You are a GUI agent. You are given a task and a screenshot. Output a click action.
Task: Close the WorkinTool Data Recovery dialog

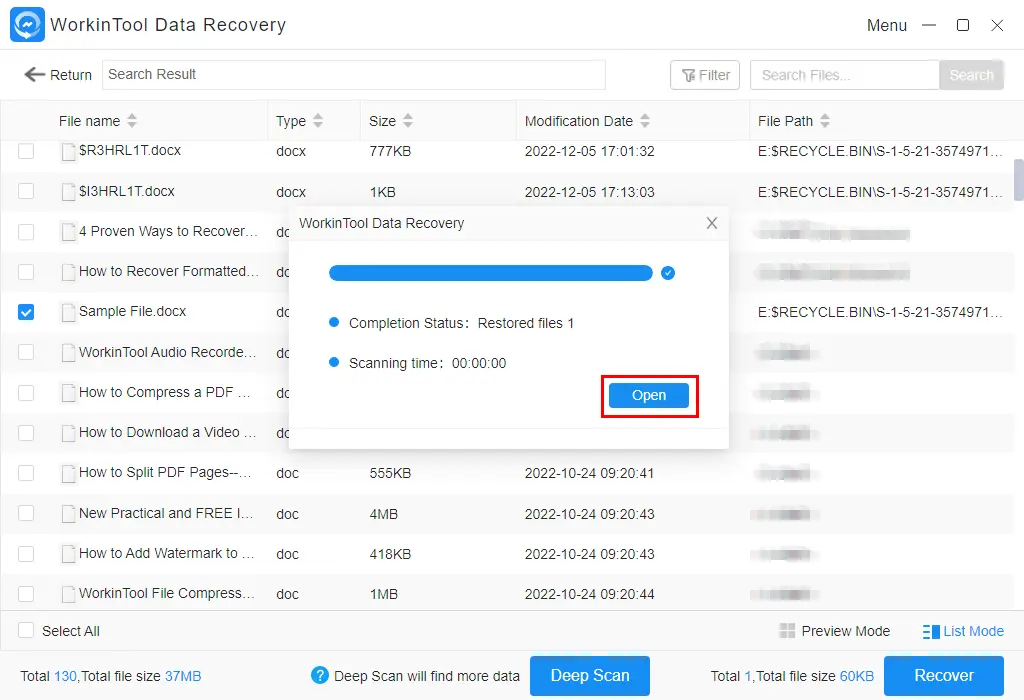[x=712, y=223]
